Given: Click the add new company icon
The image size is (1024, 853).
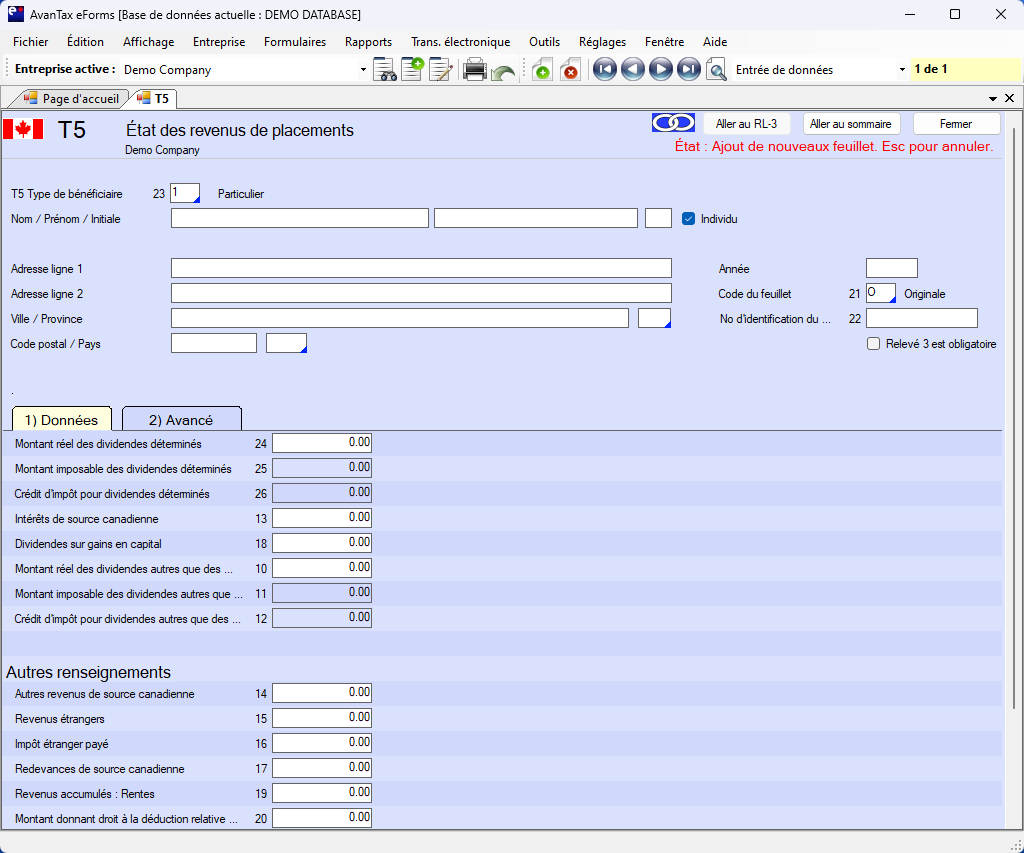Looking at the screenshot, I should point(412,70).
